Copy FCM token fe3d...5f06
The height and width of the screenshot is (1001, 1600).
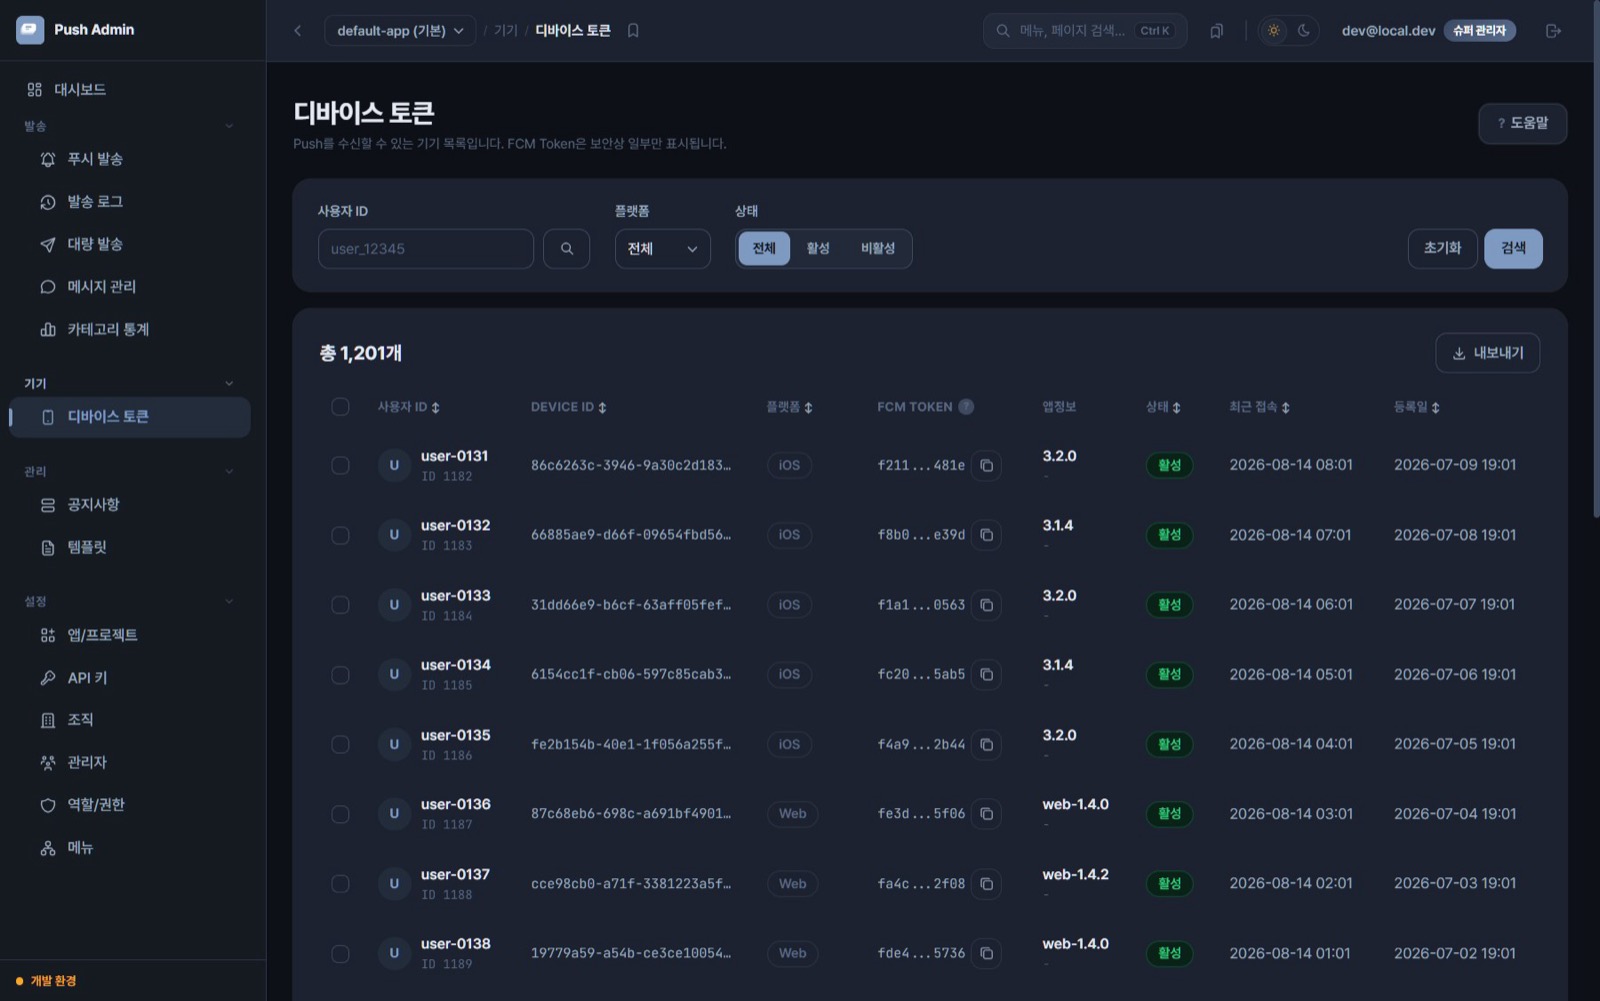click(x=986, y=814)
